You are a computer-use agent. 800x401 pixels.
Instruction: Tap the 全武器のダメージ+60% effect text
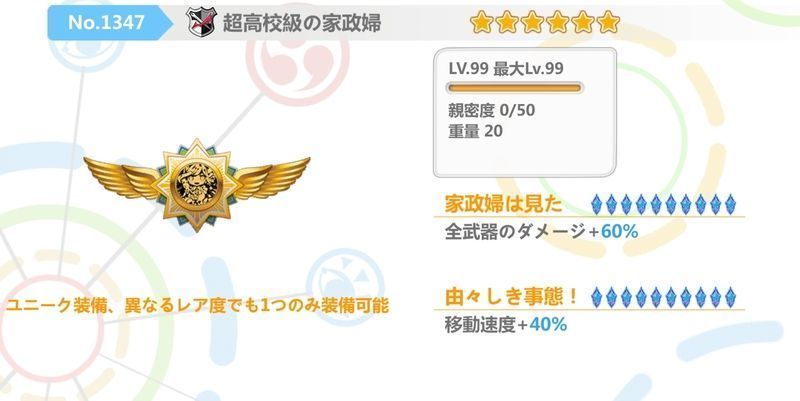pos(541,232)
